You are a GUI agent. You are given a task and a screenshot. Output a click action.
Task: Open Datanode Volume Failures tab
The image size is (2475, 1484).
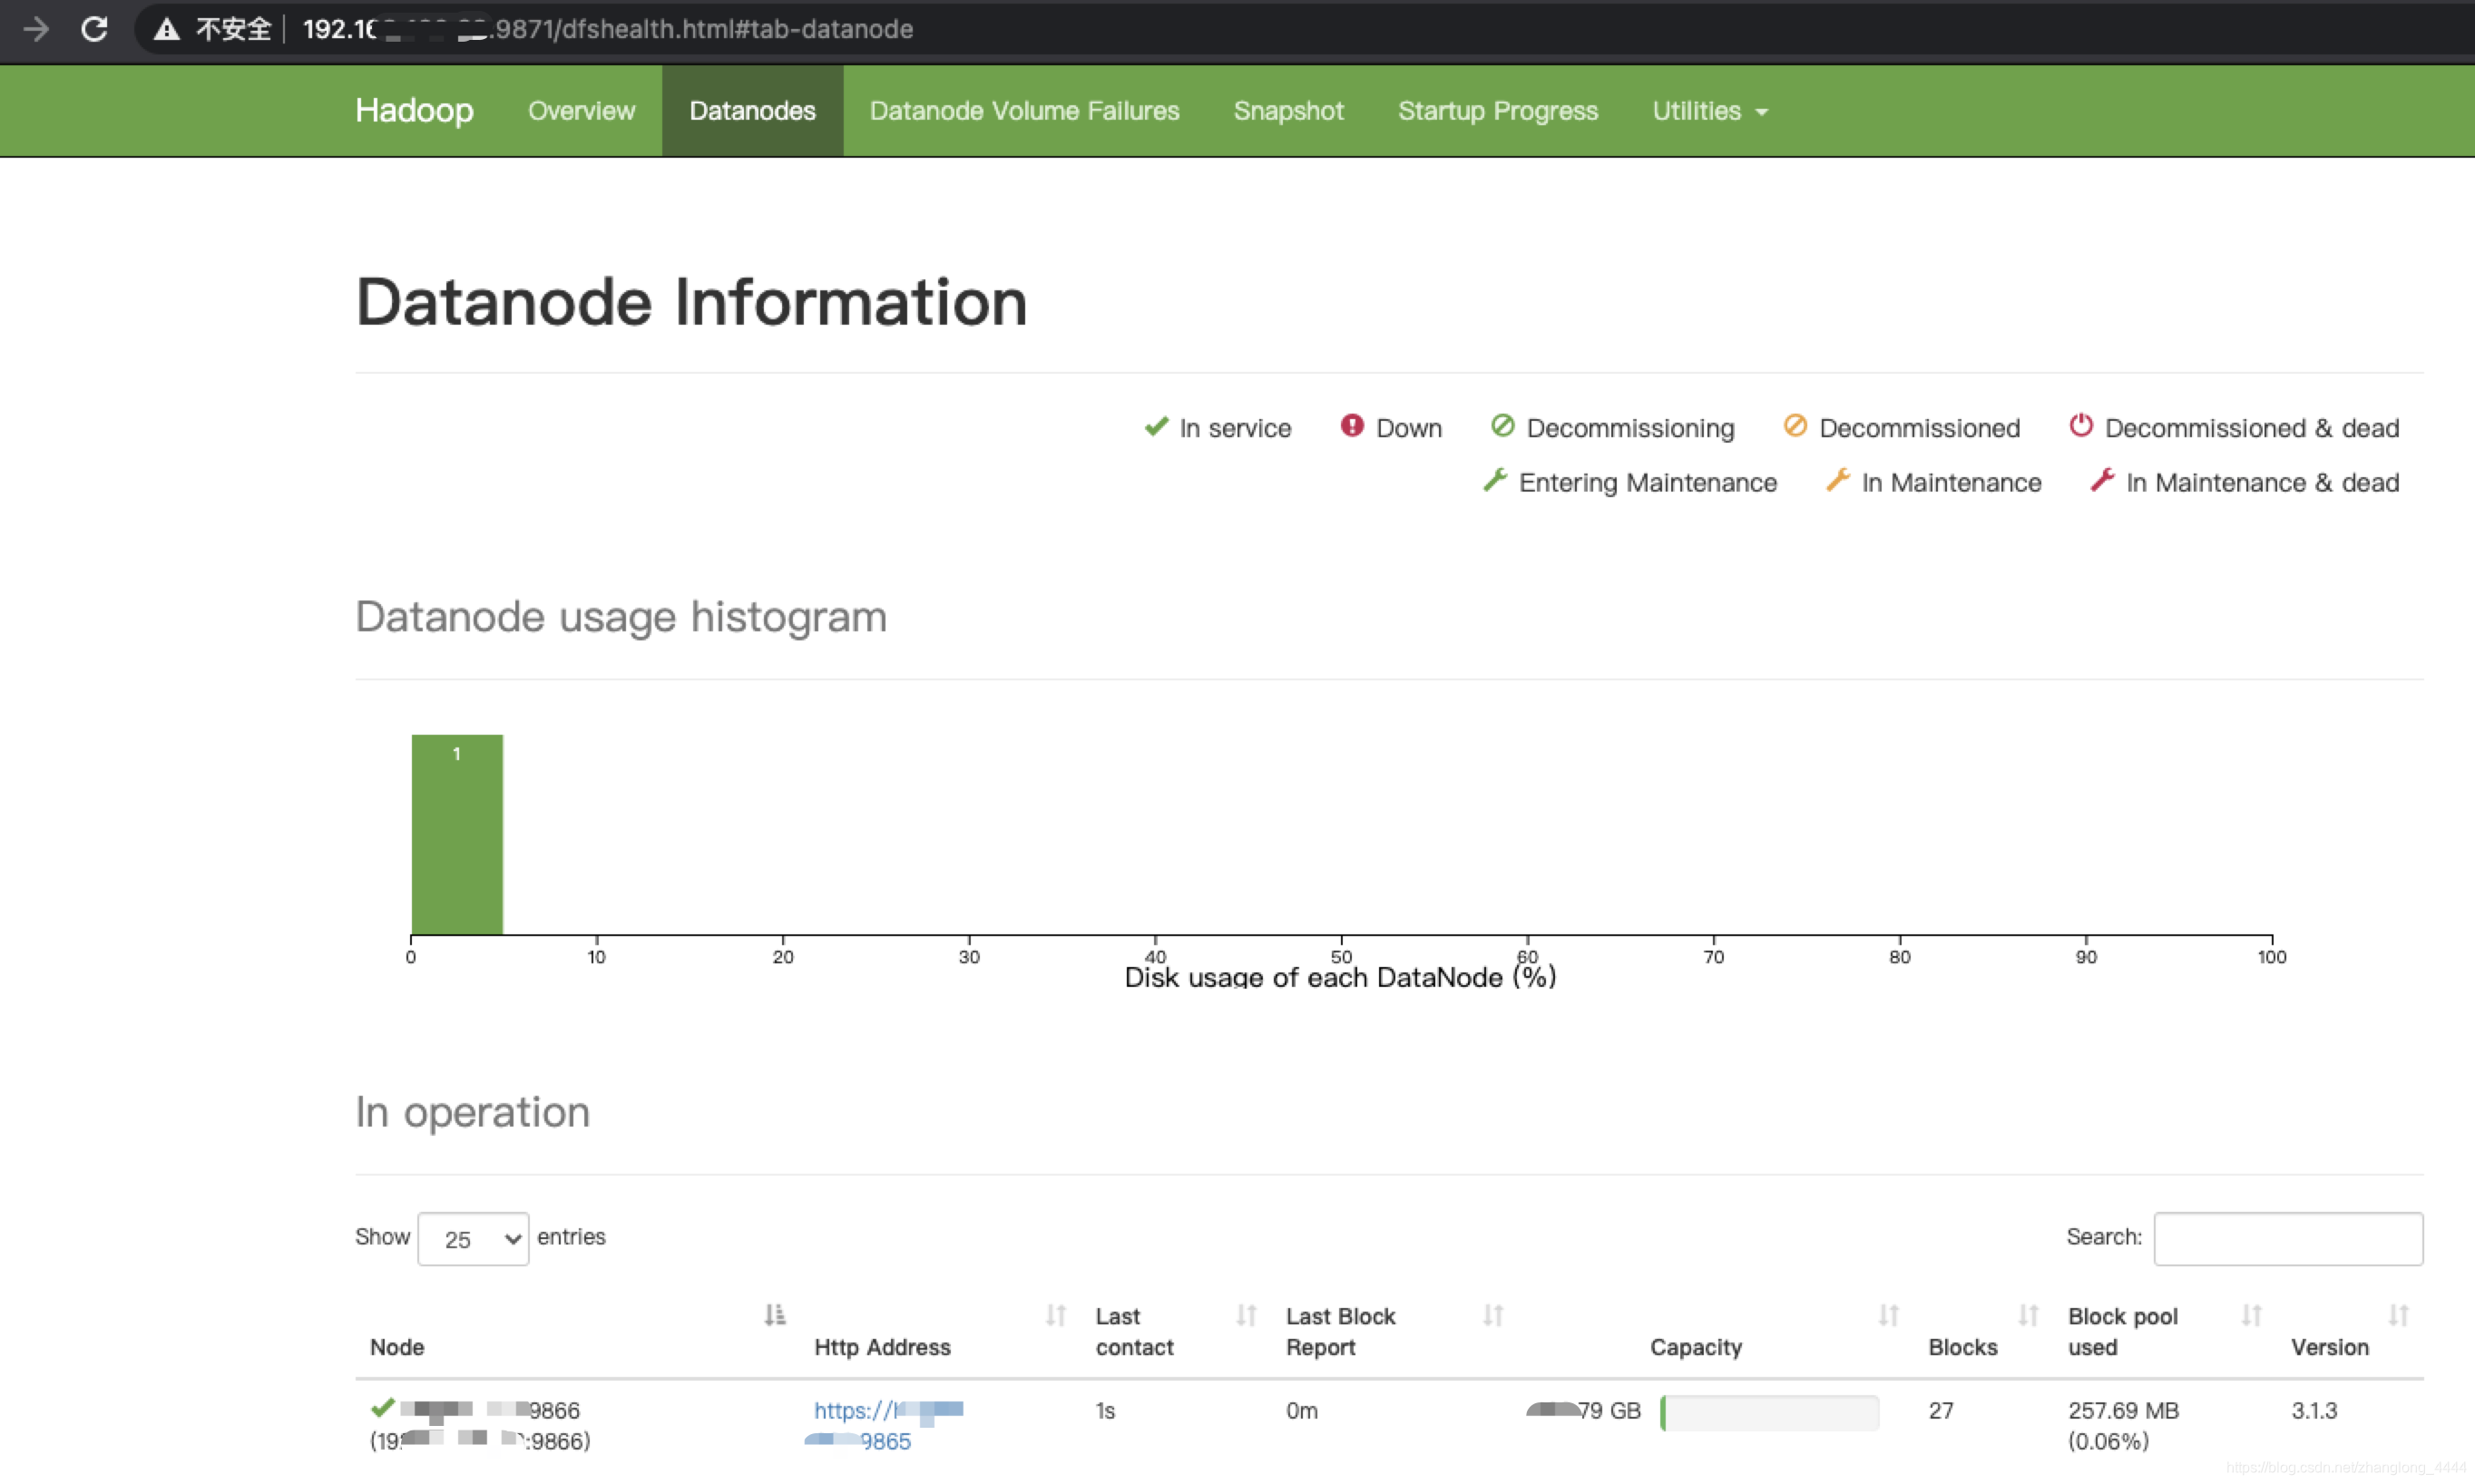(1024, 111)
